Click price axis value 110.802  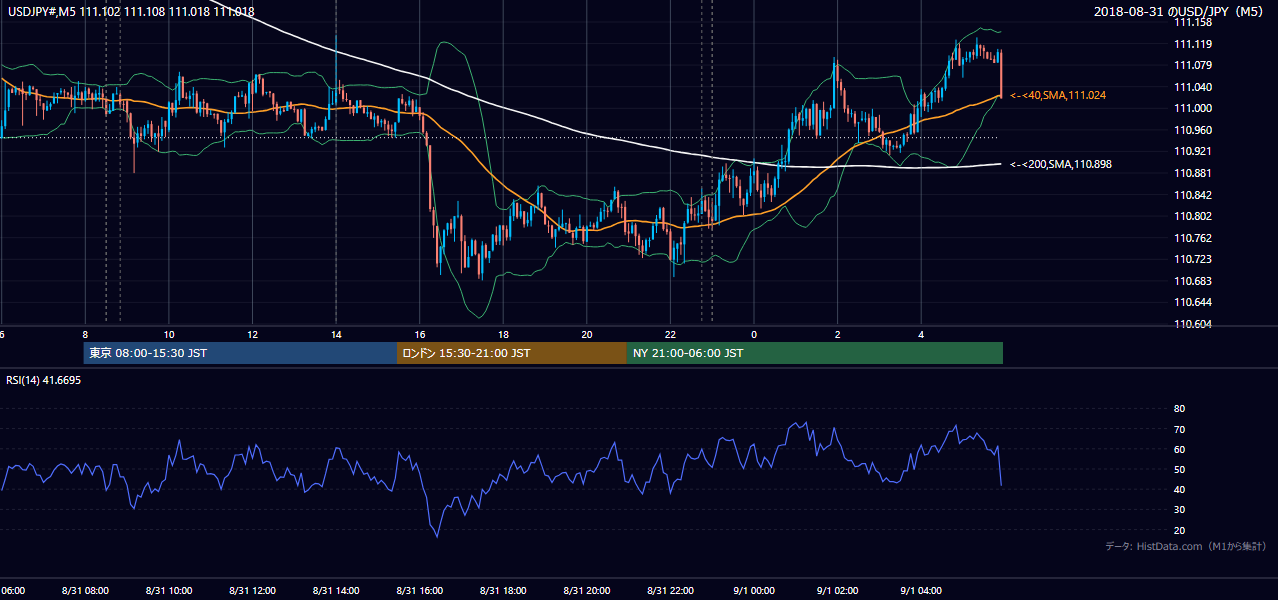pos(1192,216)
